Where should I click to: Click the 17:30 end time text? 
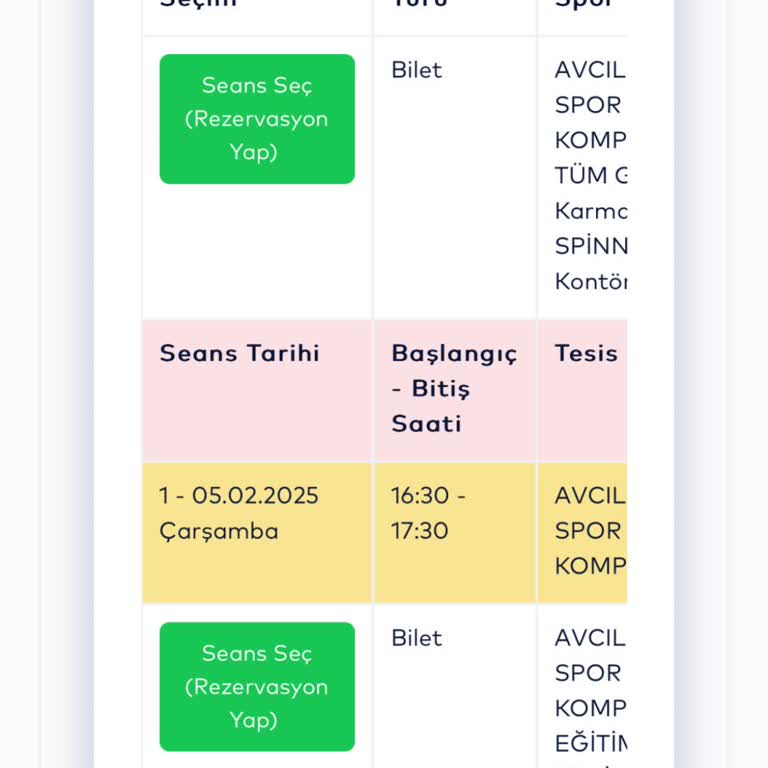coord(419,531)
